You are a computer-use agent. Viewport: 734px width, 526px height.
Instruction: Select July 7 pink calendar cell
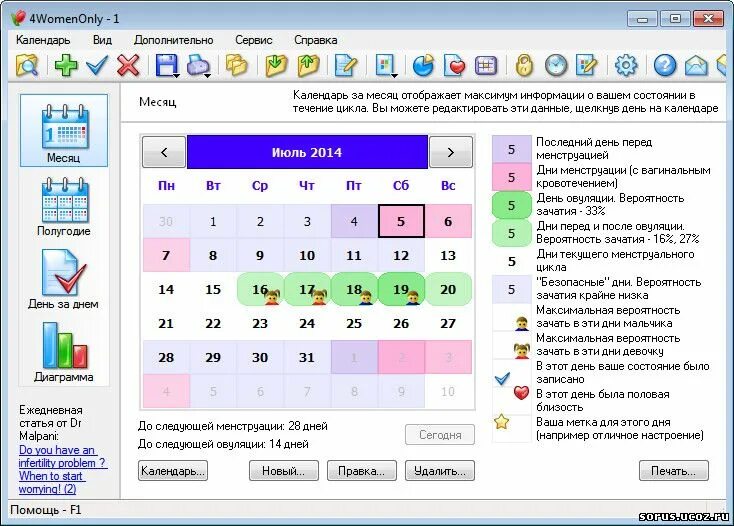tap(166, 256)
